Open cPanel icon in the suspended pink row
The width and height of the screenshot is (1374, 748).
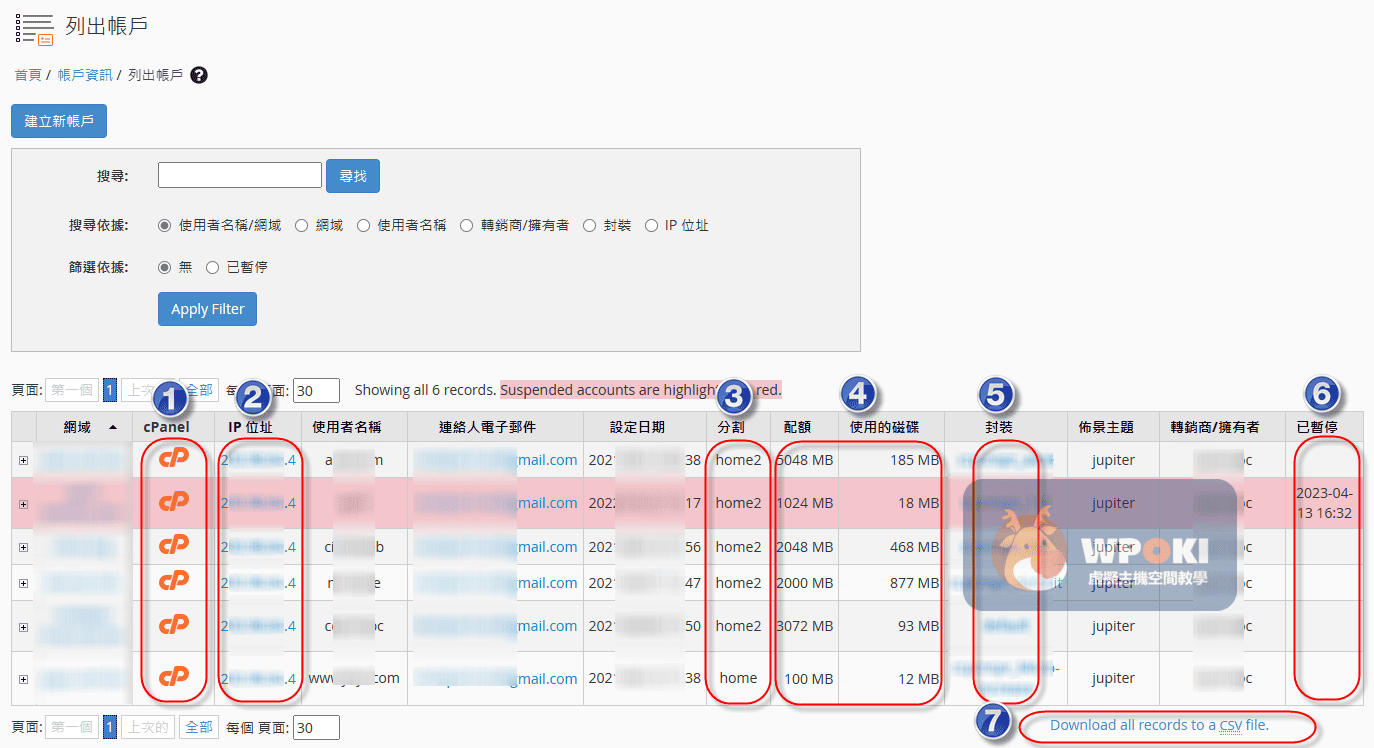pyautogui.click(x=174, y=502)
